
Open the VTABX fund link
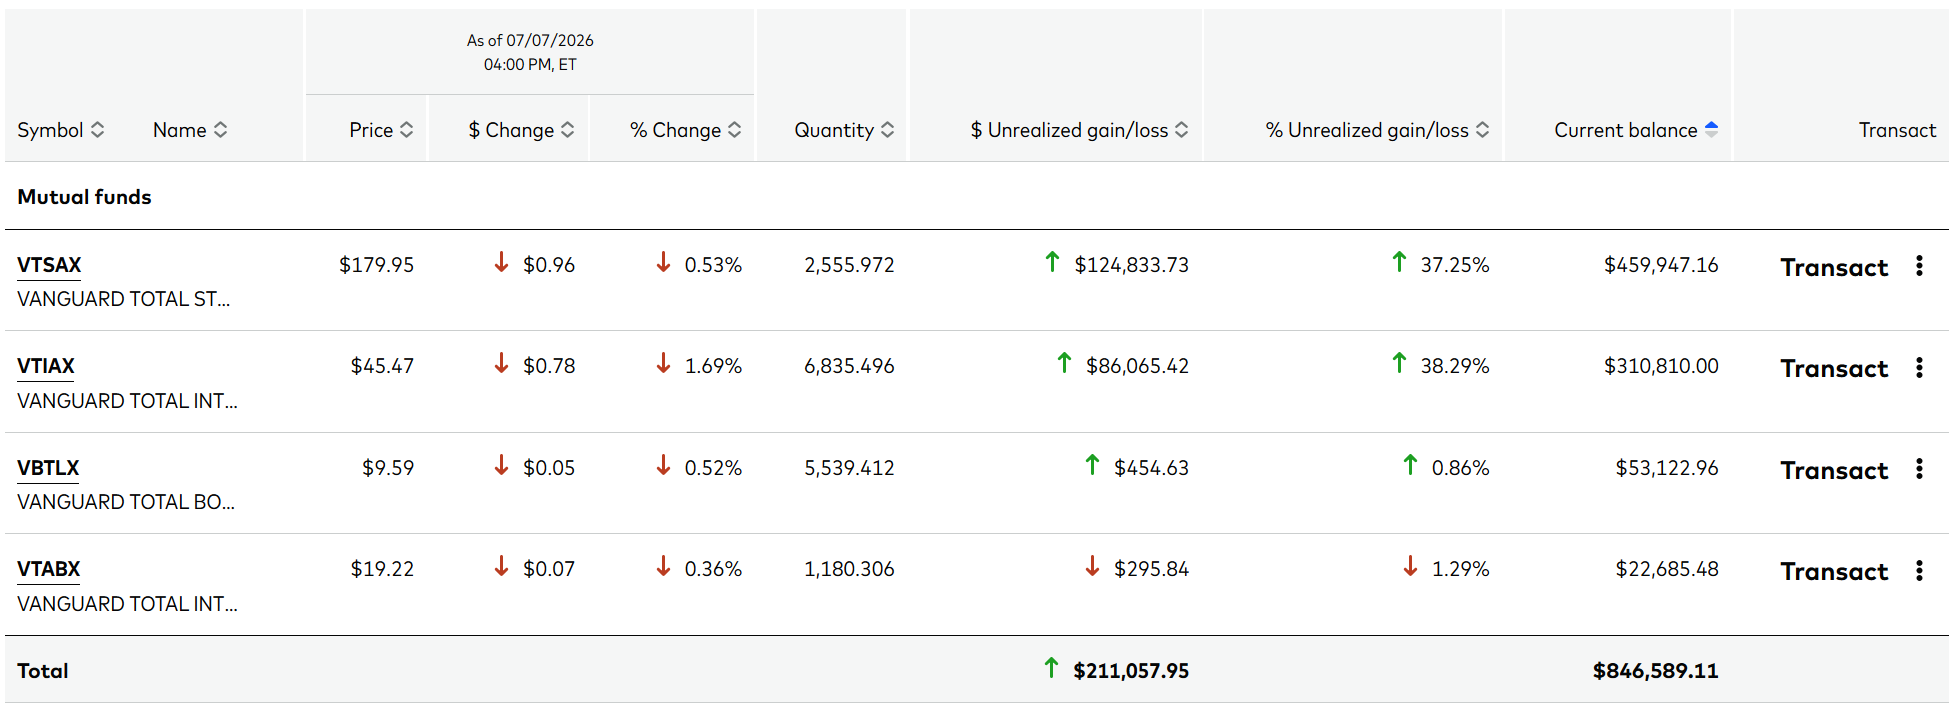tap(49, 570)
